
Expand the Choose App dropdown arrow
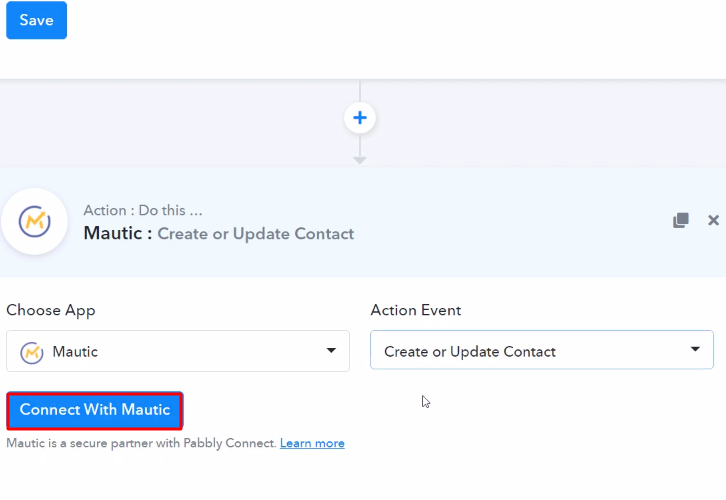tap(331, 351)
